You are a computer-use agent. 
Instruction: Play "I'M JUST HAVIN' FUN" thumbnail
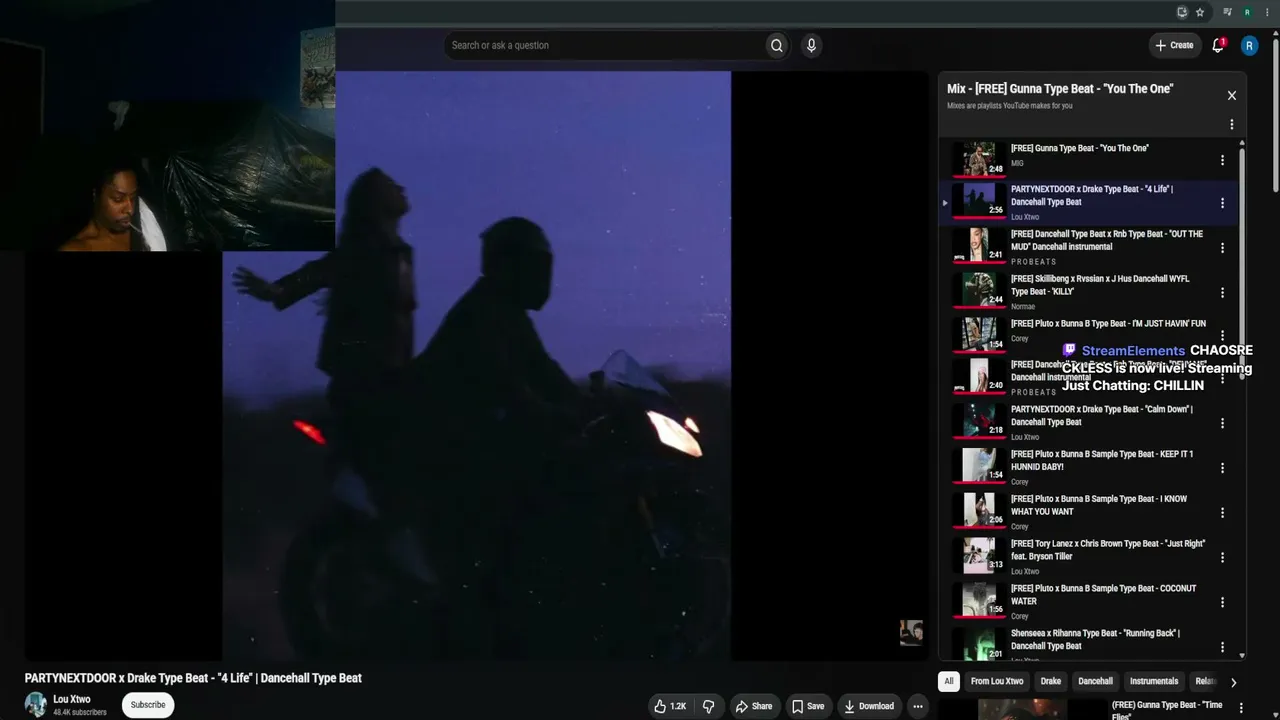tap(978, 334)
